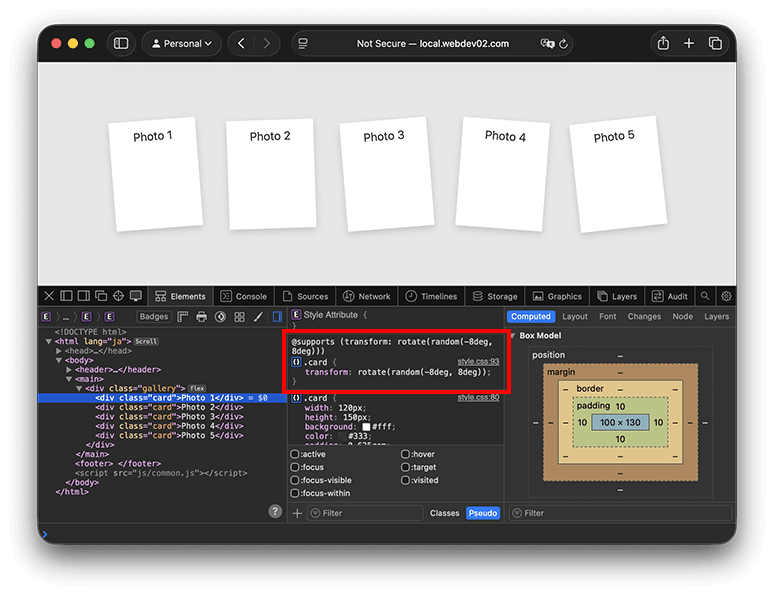Viewport: 774px width, 596px height.
Task: Check the :focus-visible pseudo-class
Action: pyautogui.click(x=295, y=480)
